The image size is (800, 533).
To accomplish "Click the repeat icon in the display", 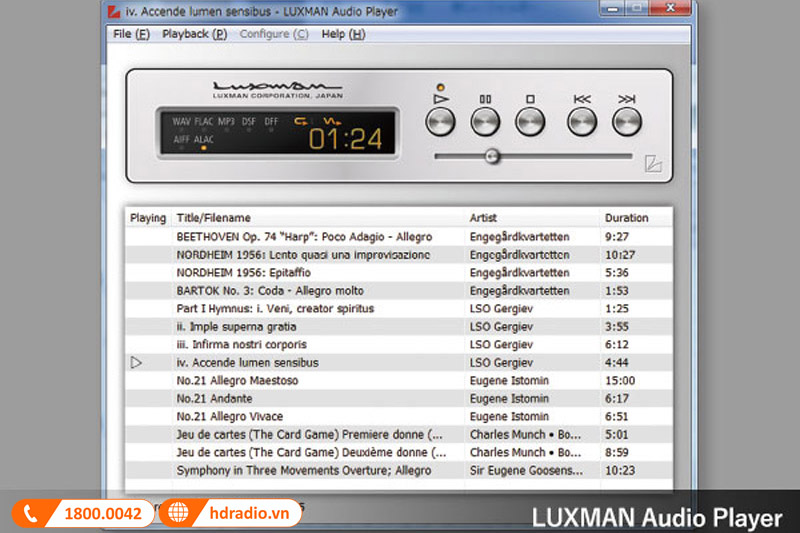I will coord(301,122).
